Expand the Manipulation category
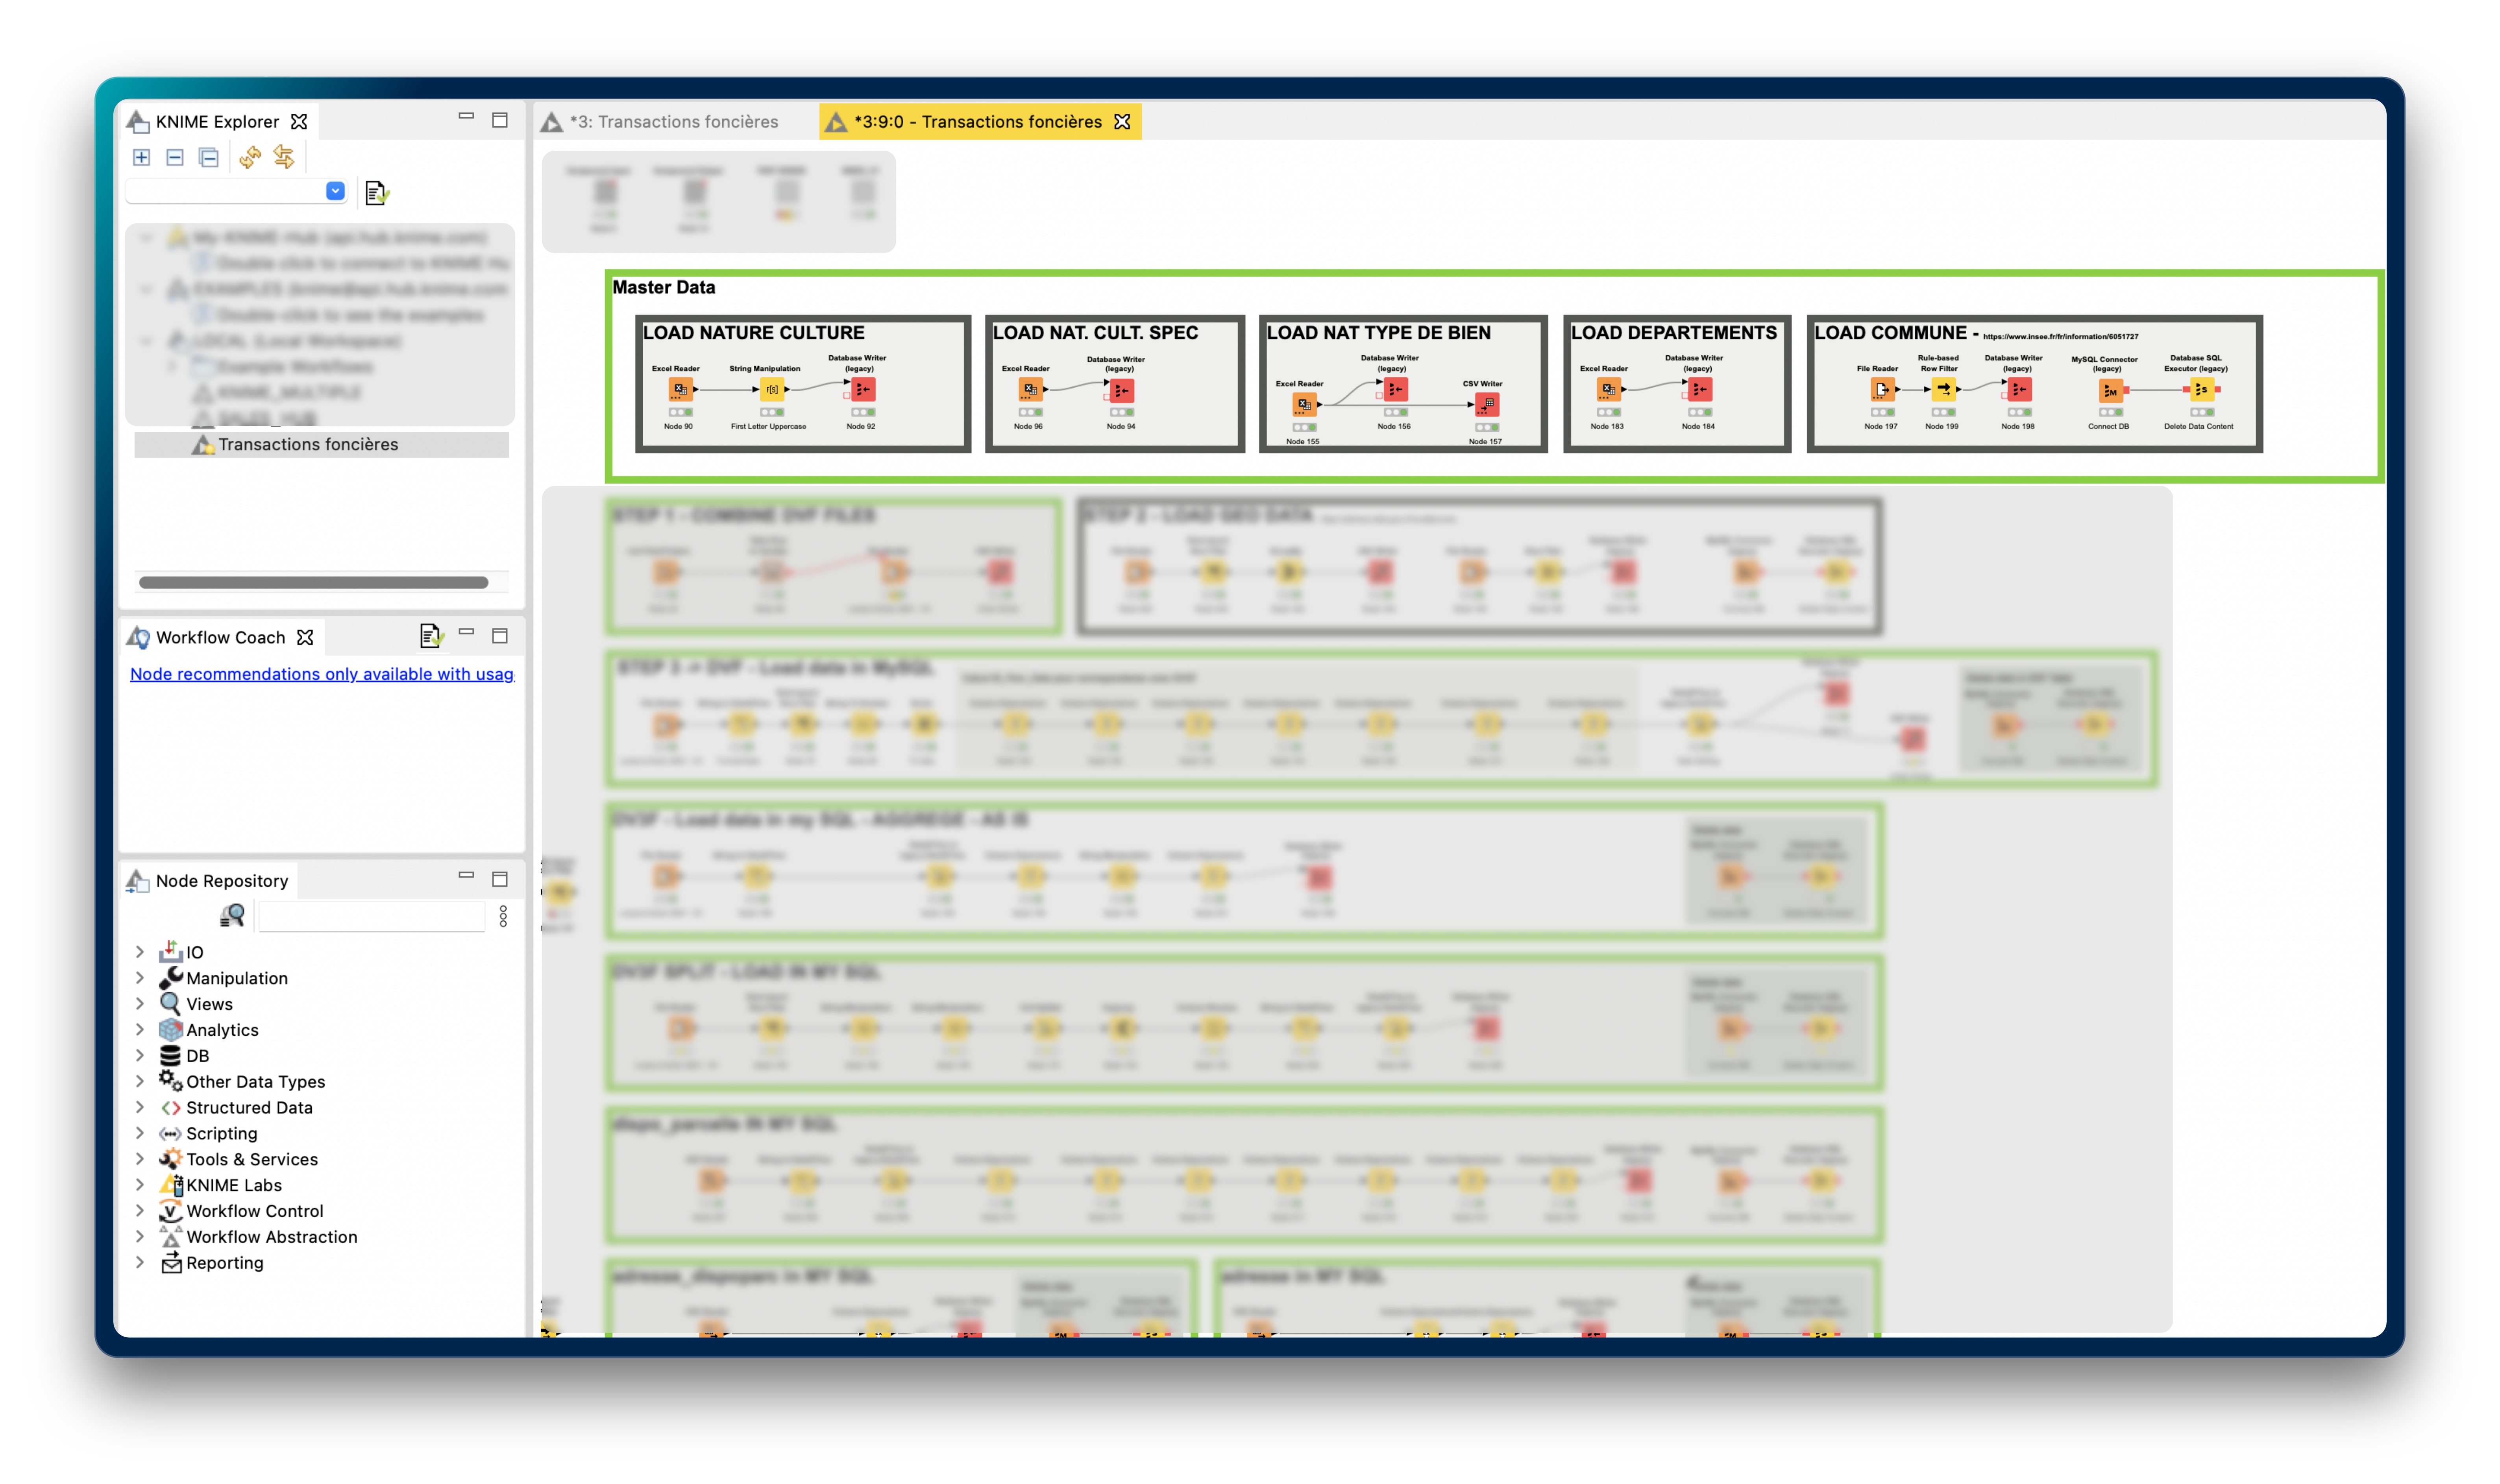The width and height of the screenshot is (2500, 1484). click(x=140, y=978)
